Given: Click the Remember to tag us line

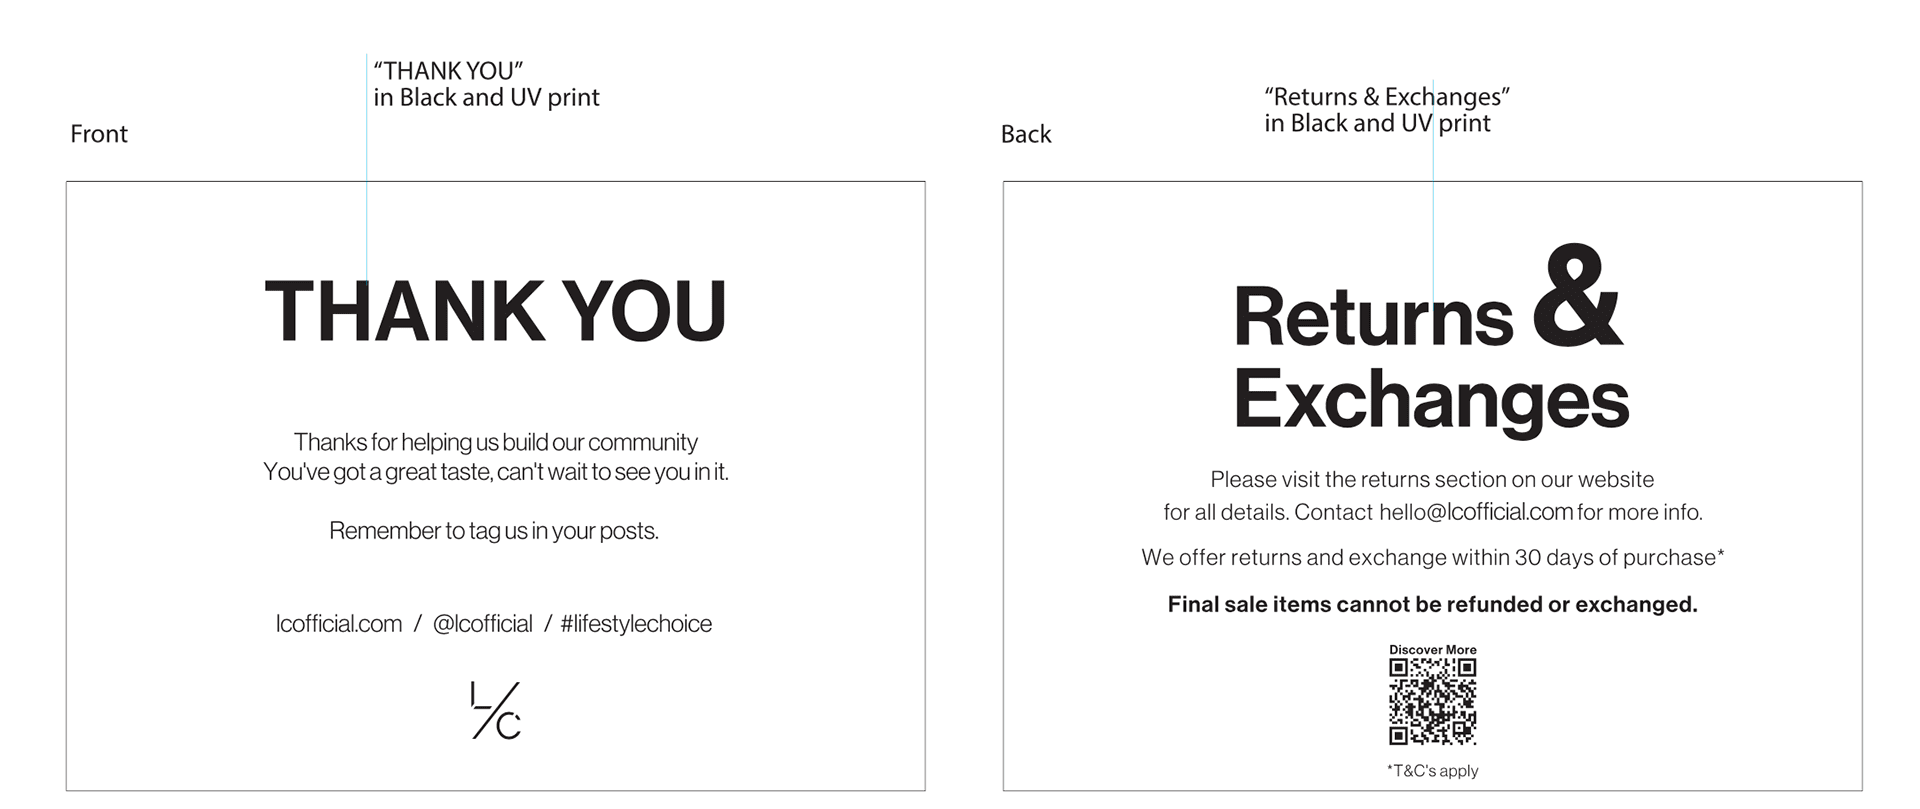Looking at the screenshot, I should [494, 531].
